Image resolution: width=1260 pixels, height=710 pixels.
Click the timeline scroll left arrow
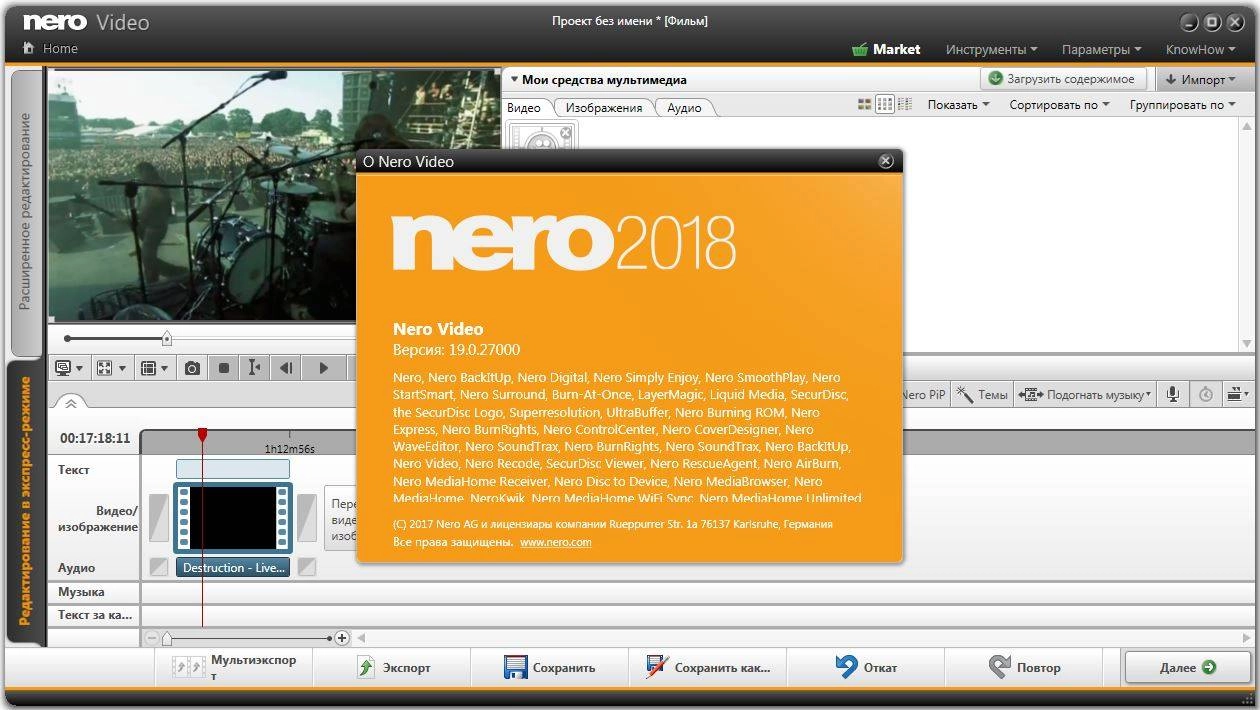click(x=362, y=637)
